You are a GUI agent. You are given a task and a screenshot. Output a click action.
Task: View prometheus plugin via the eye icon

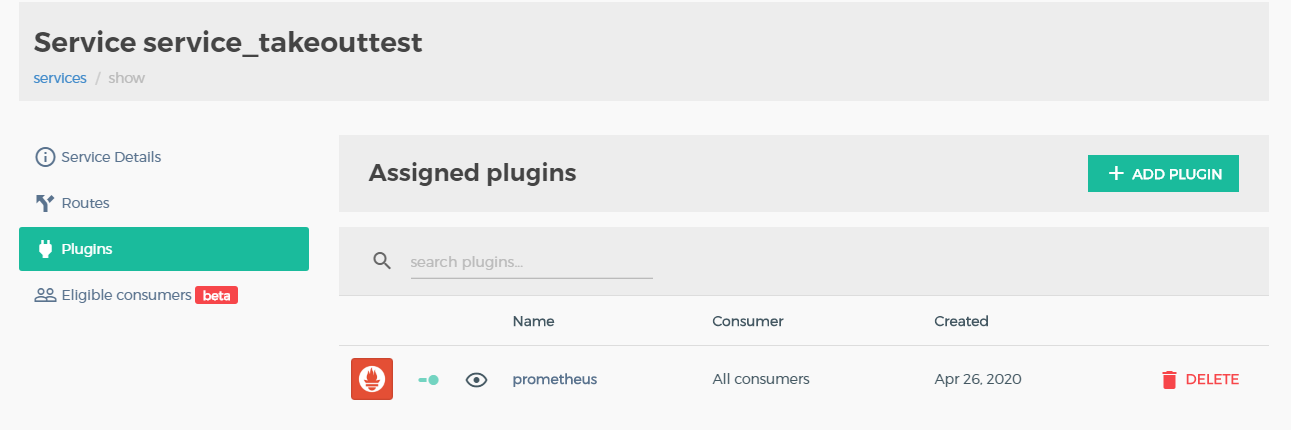[x=477, y=380]
